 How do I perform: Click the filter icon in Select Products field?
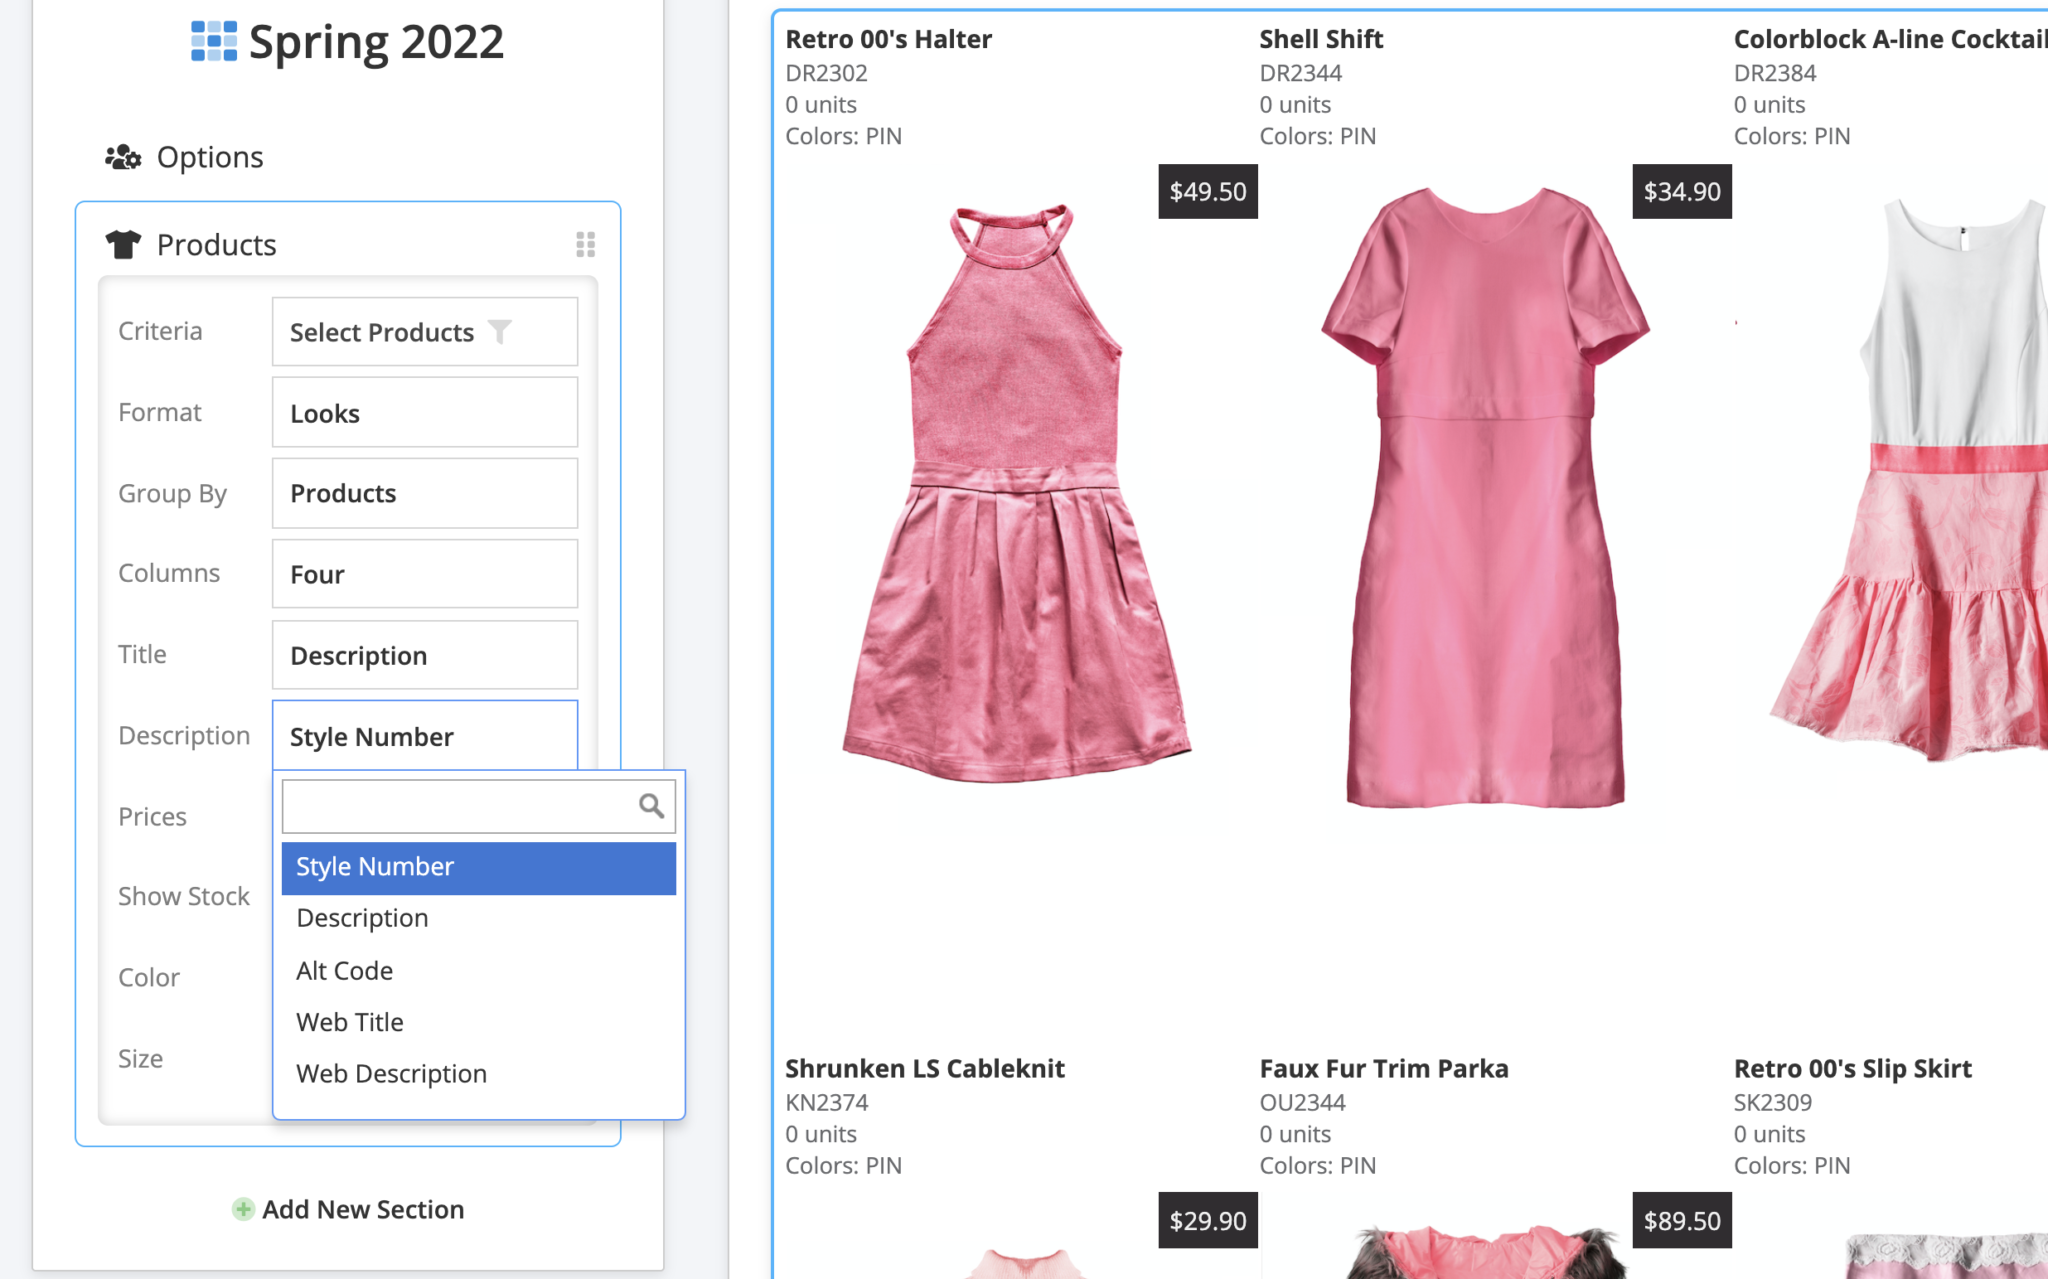coord(502,331)
